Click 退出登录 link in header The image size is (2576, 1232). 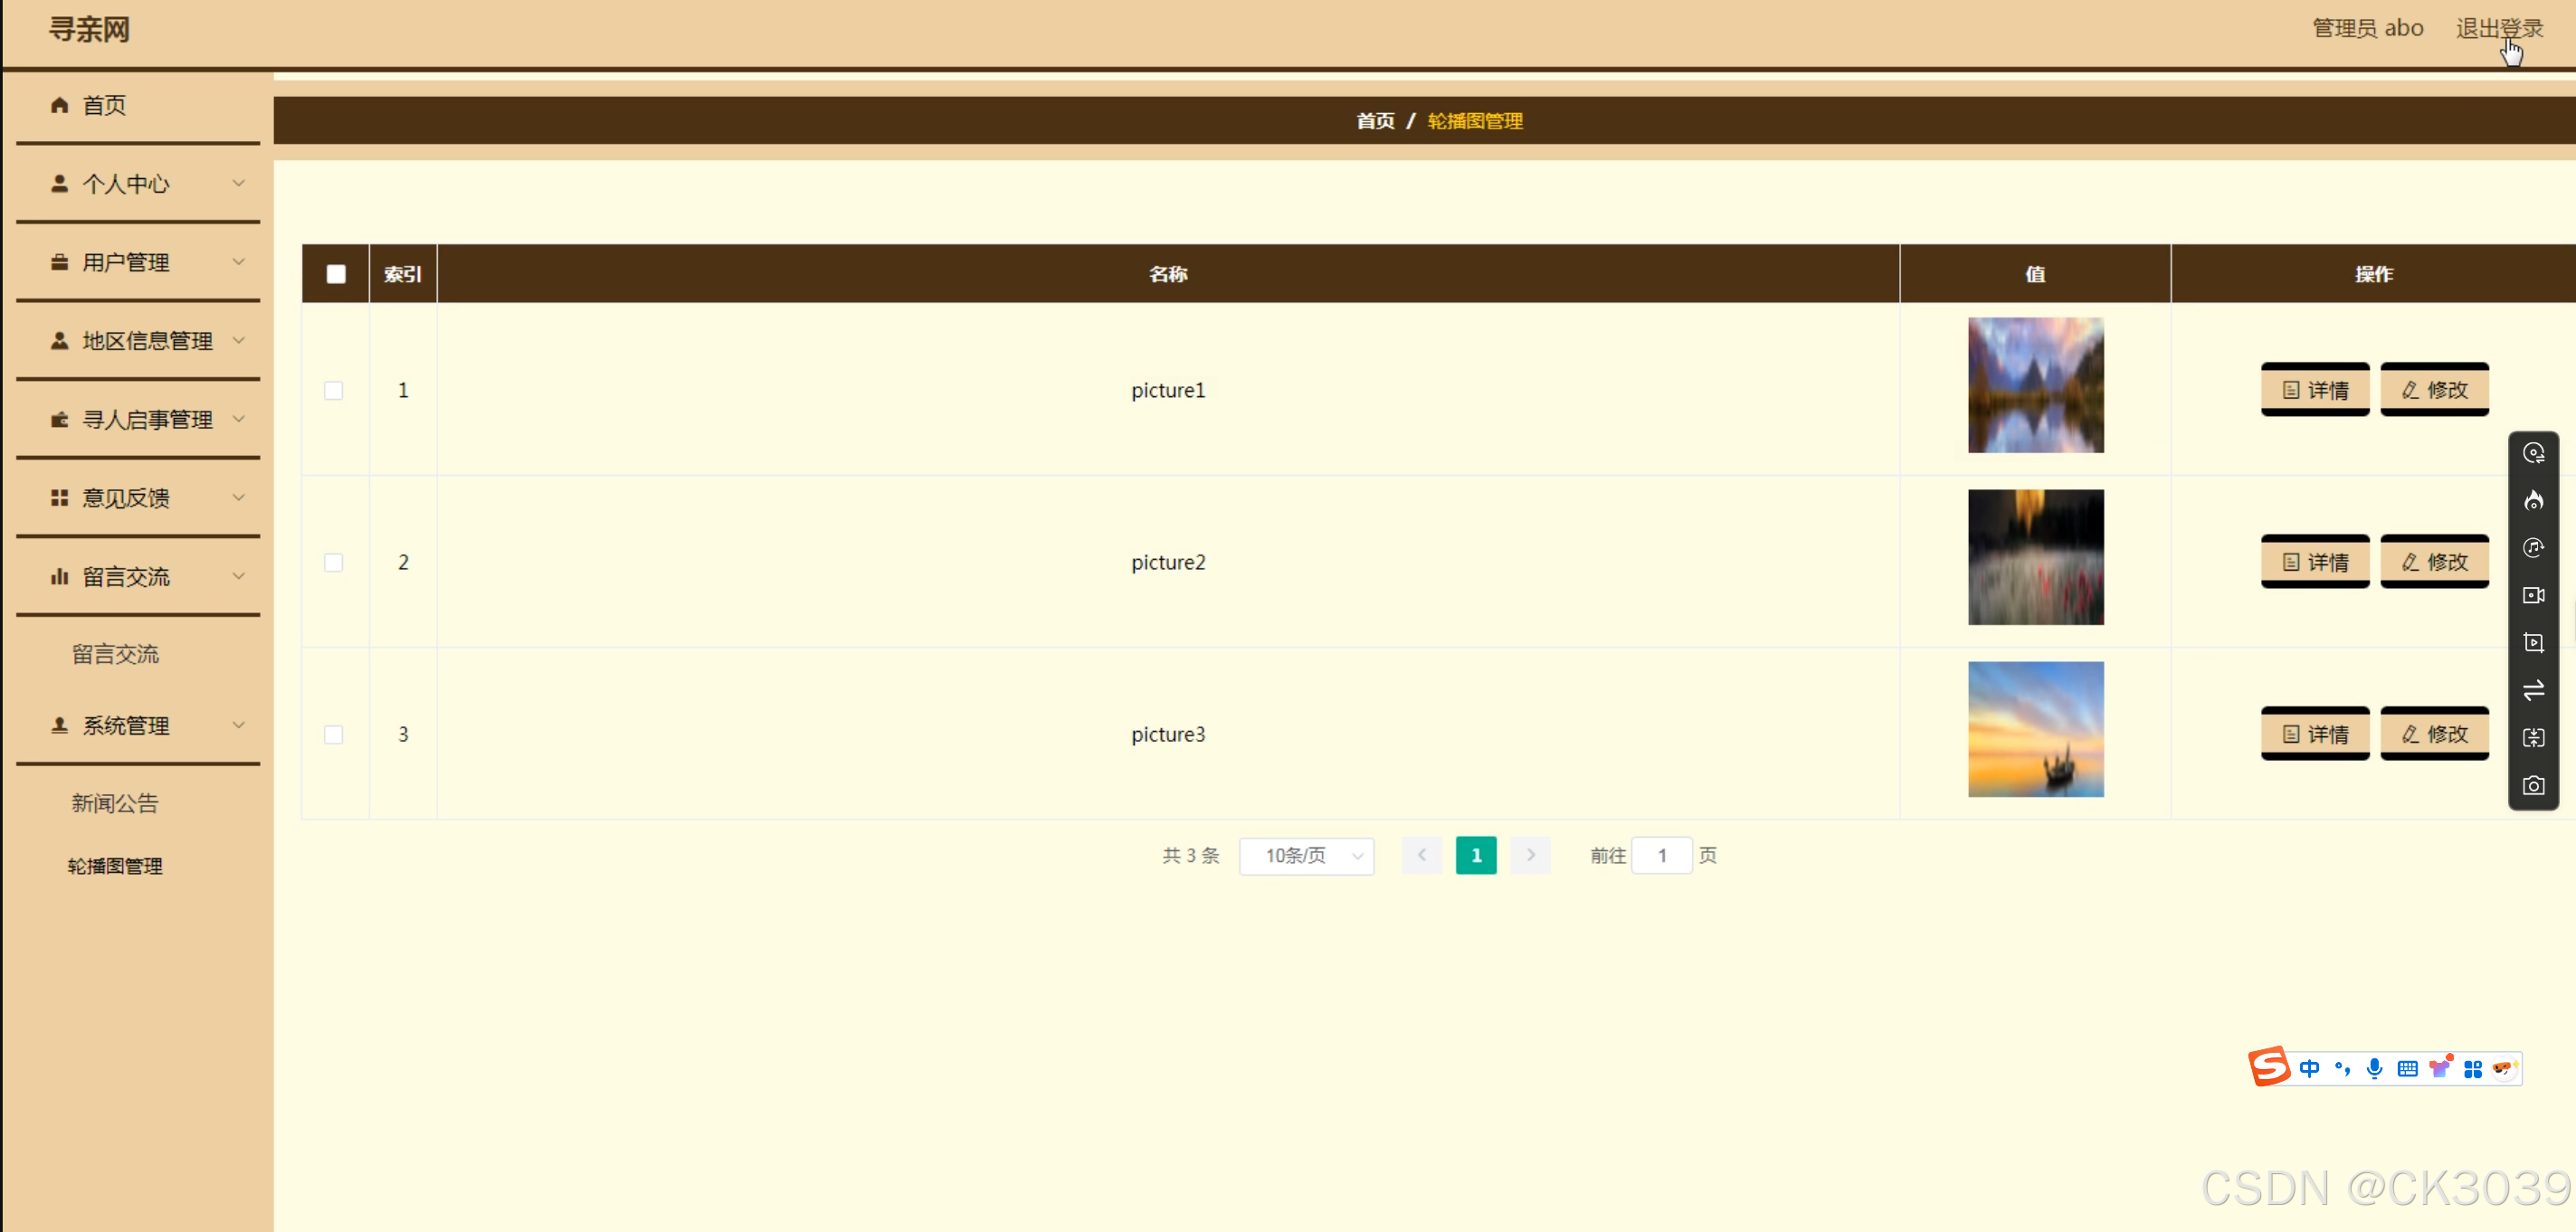tap(2498, 28)
